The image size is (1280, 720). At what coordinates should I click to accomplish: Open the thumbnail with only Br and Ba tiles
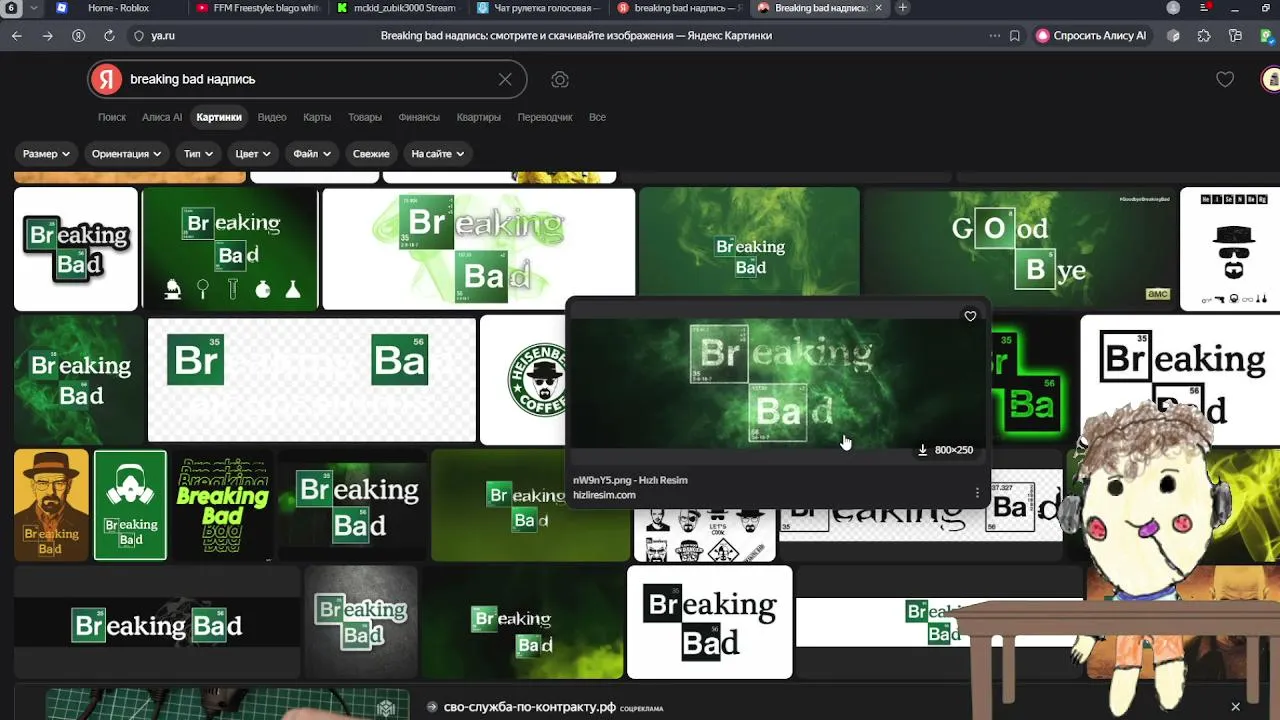click(x=312, y=380)
